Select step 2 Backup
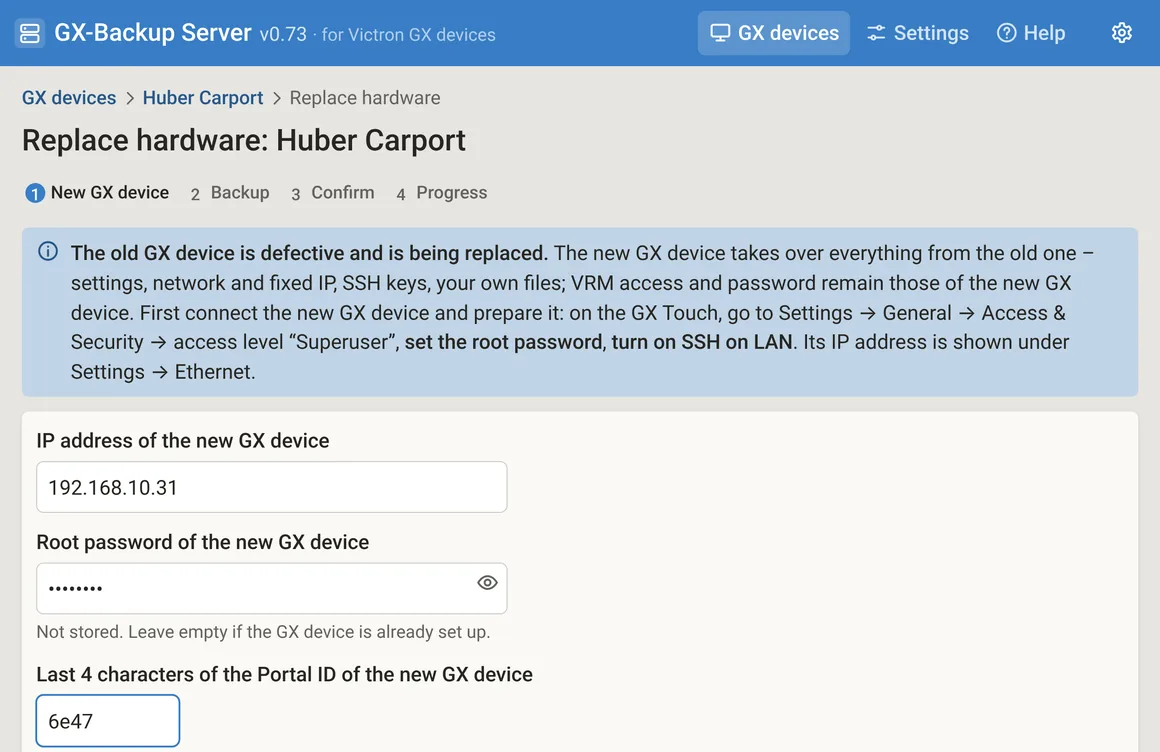Viewport: 1160px width, 752px height. click(229, 192)
